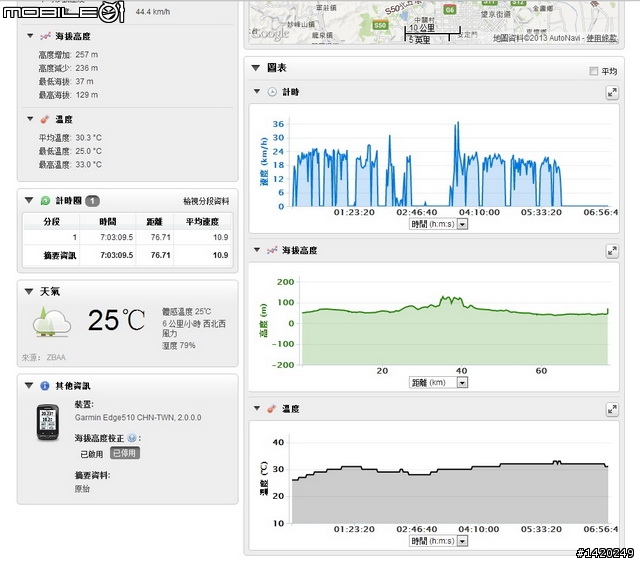Collapse the 溫度 stats section
The image size is (640, 561).
point(30,119)
